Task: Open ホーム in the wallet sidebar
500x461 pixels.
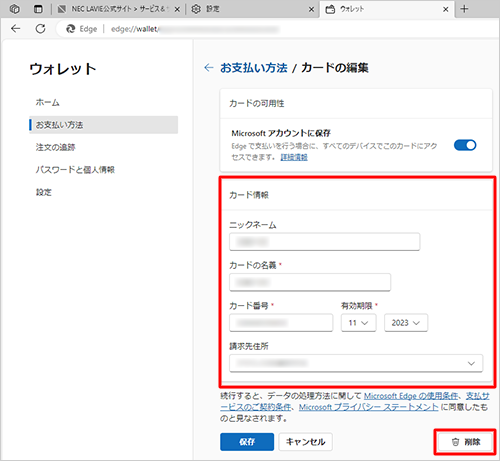Action: 48,102
